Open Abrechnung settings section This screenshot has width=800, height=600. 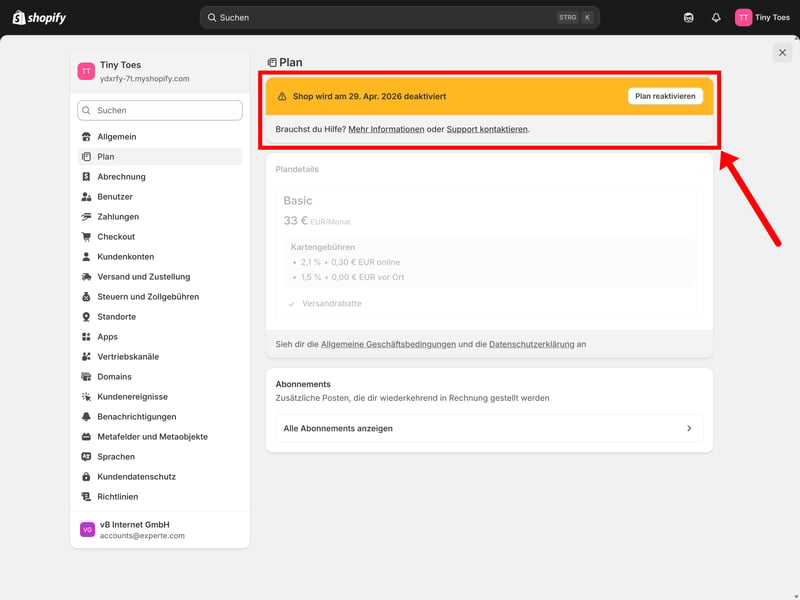pyautogui.click(x=121, y=177)
